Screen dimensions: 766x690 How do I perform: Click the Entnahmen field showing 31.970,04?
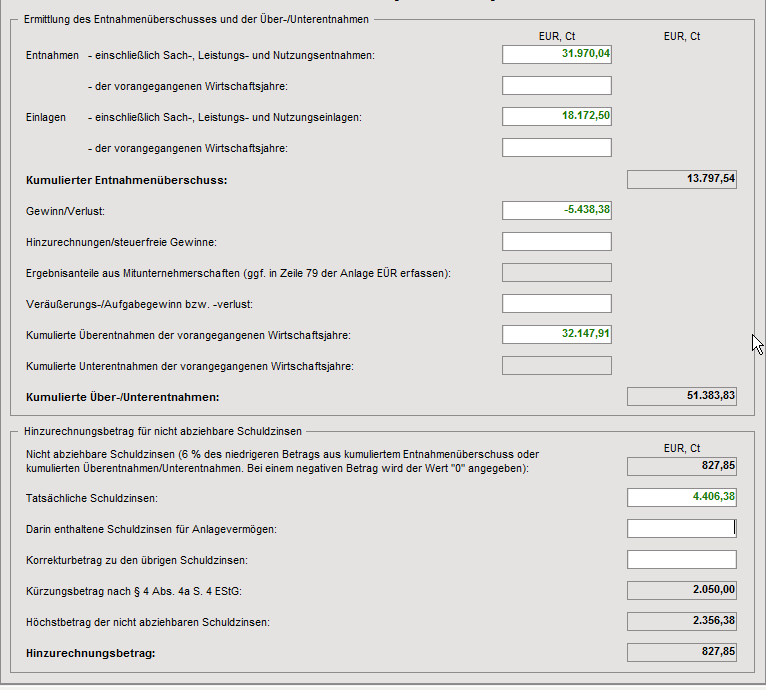click(556, 54)
